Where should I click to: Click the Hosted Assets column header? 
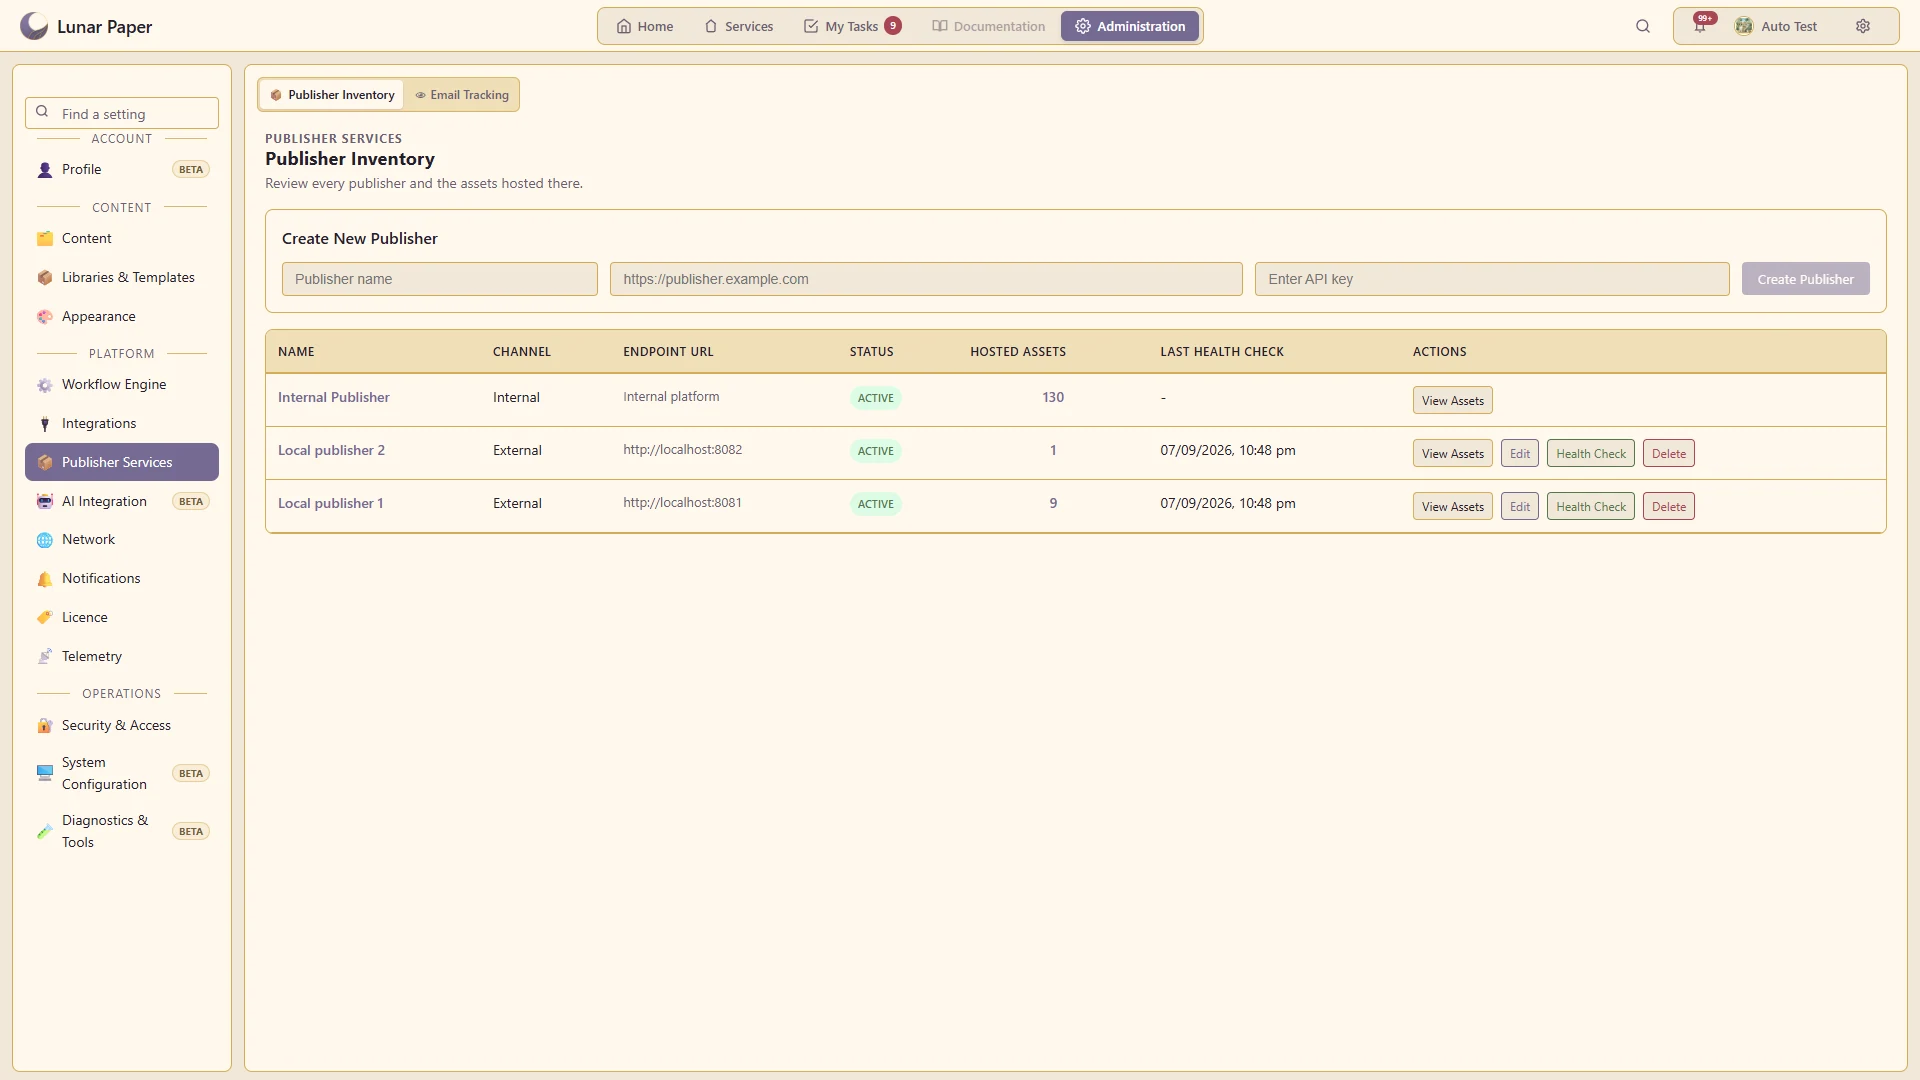pos(1017,352)
